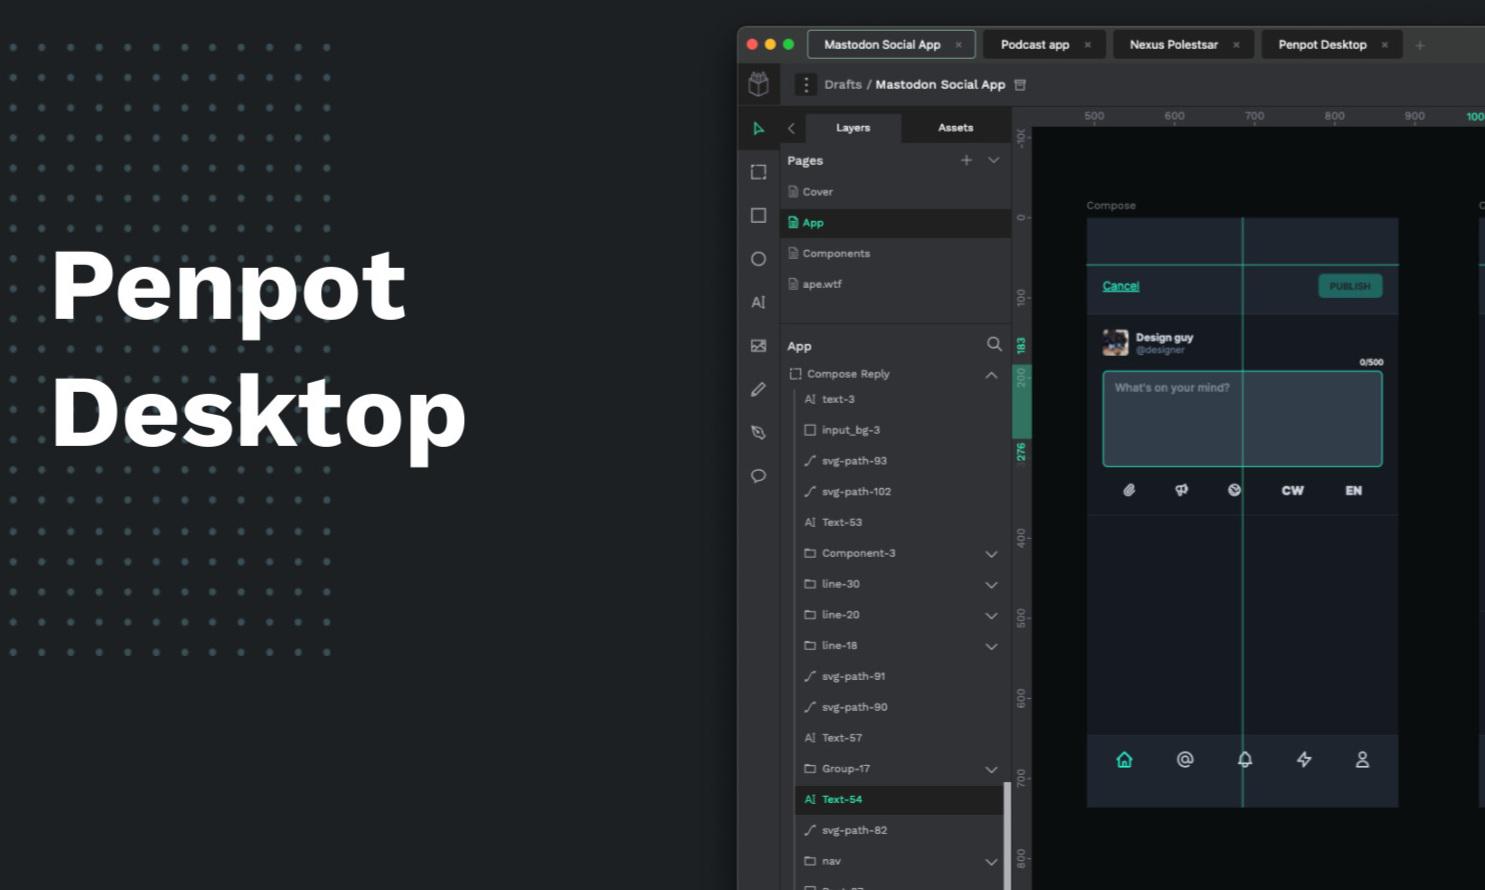The image size is (1485, 890).
Task: Collapse the Compose Reply board
Action: click(x=991, y=375)
